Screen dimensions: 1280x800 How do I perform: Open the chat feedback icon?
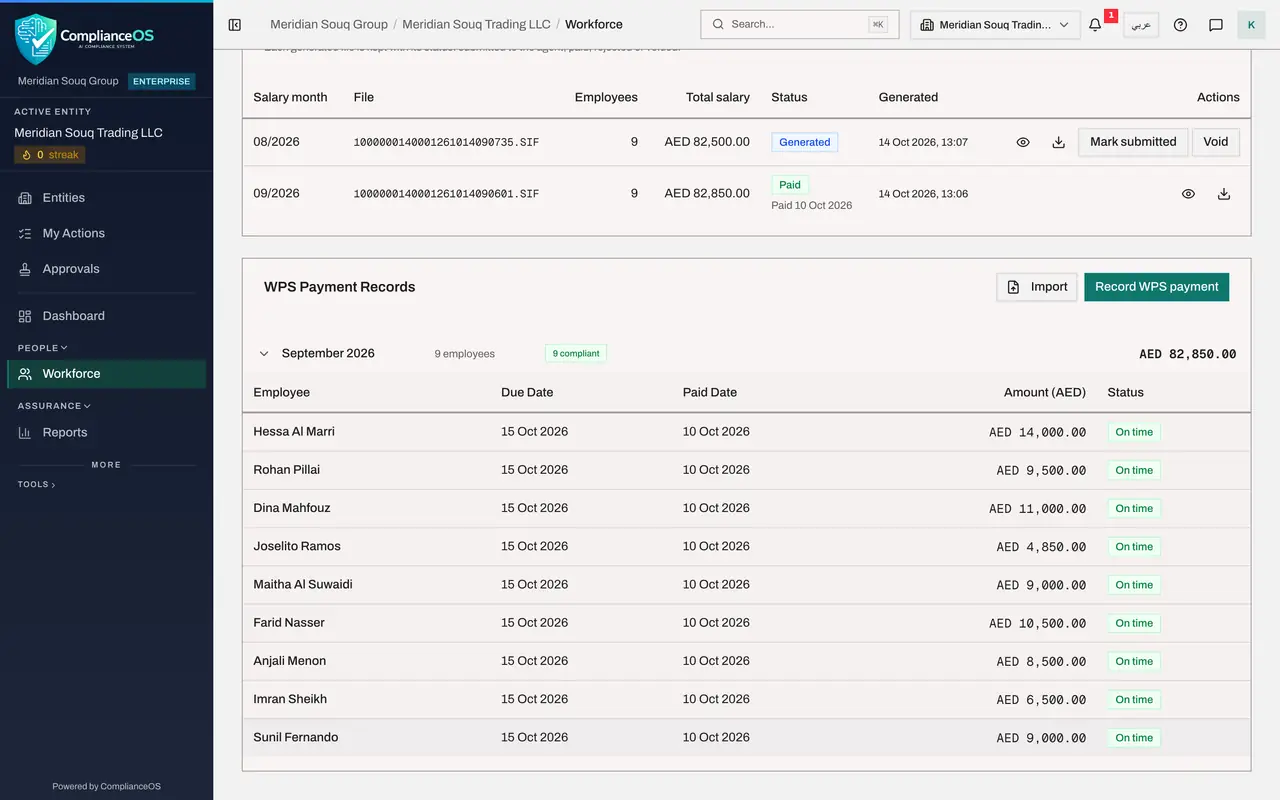tap(1216, 25)
